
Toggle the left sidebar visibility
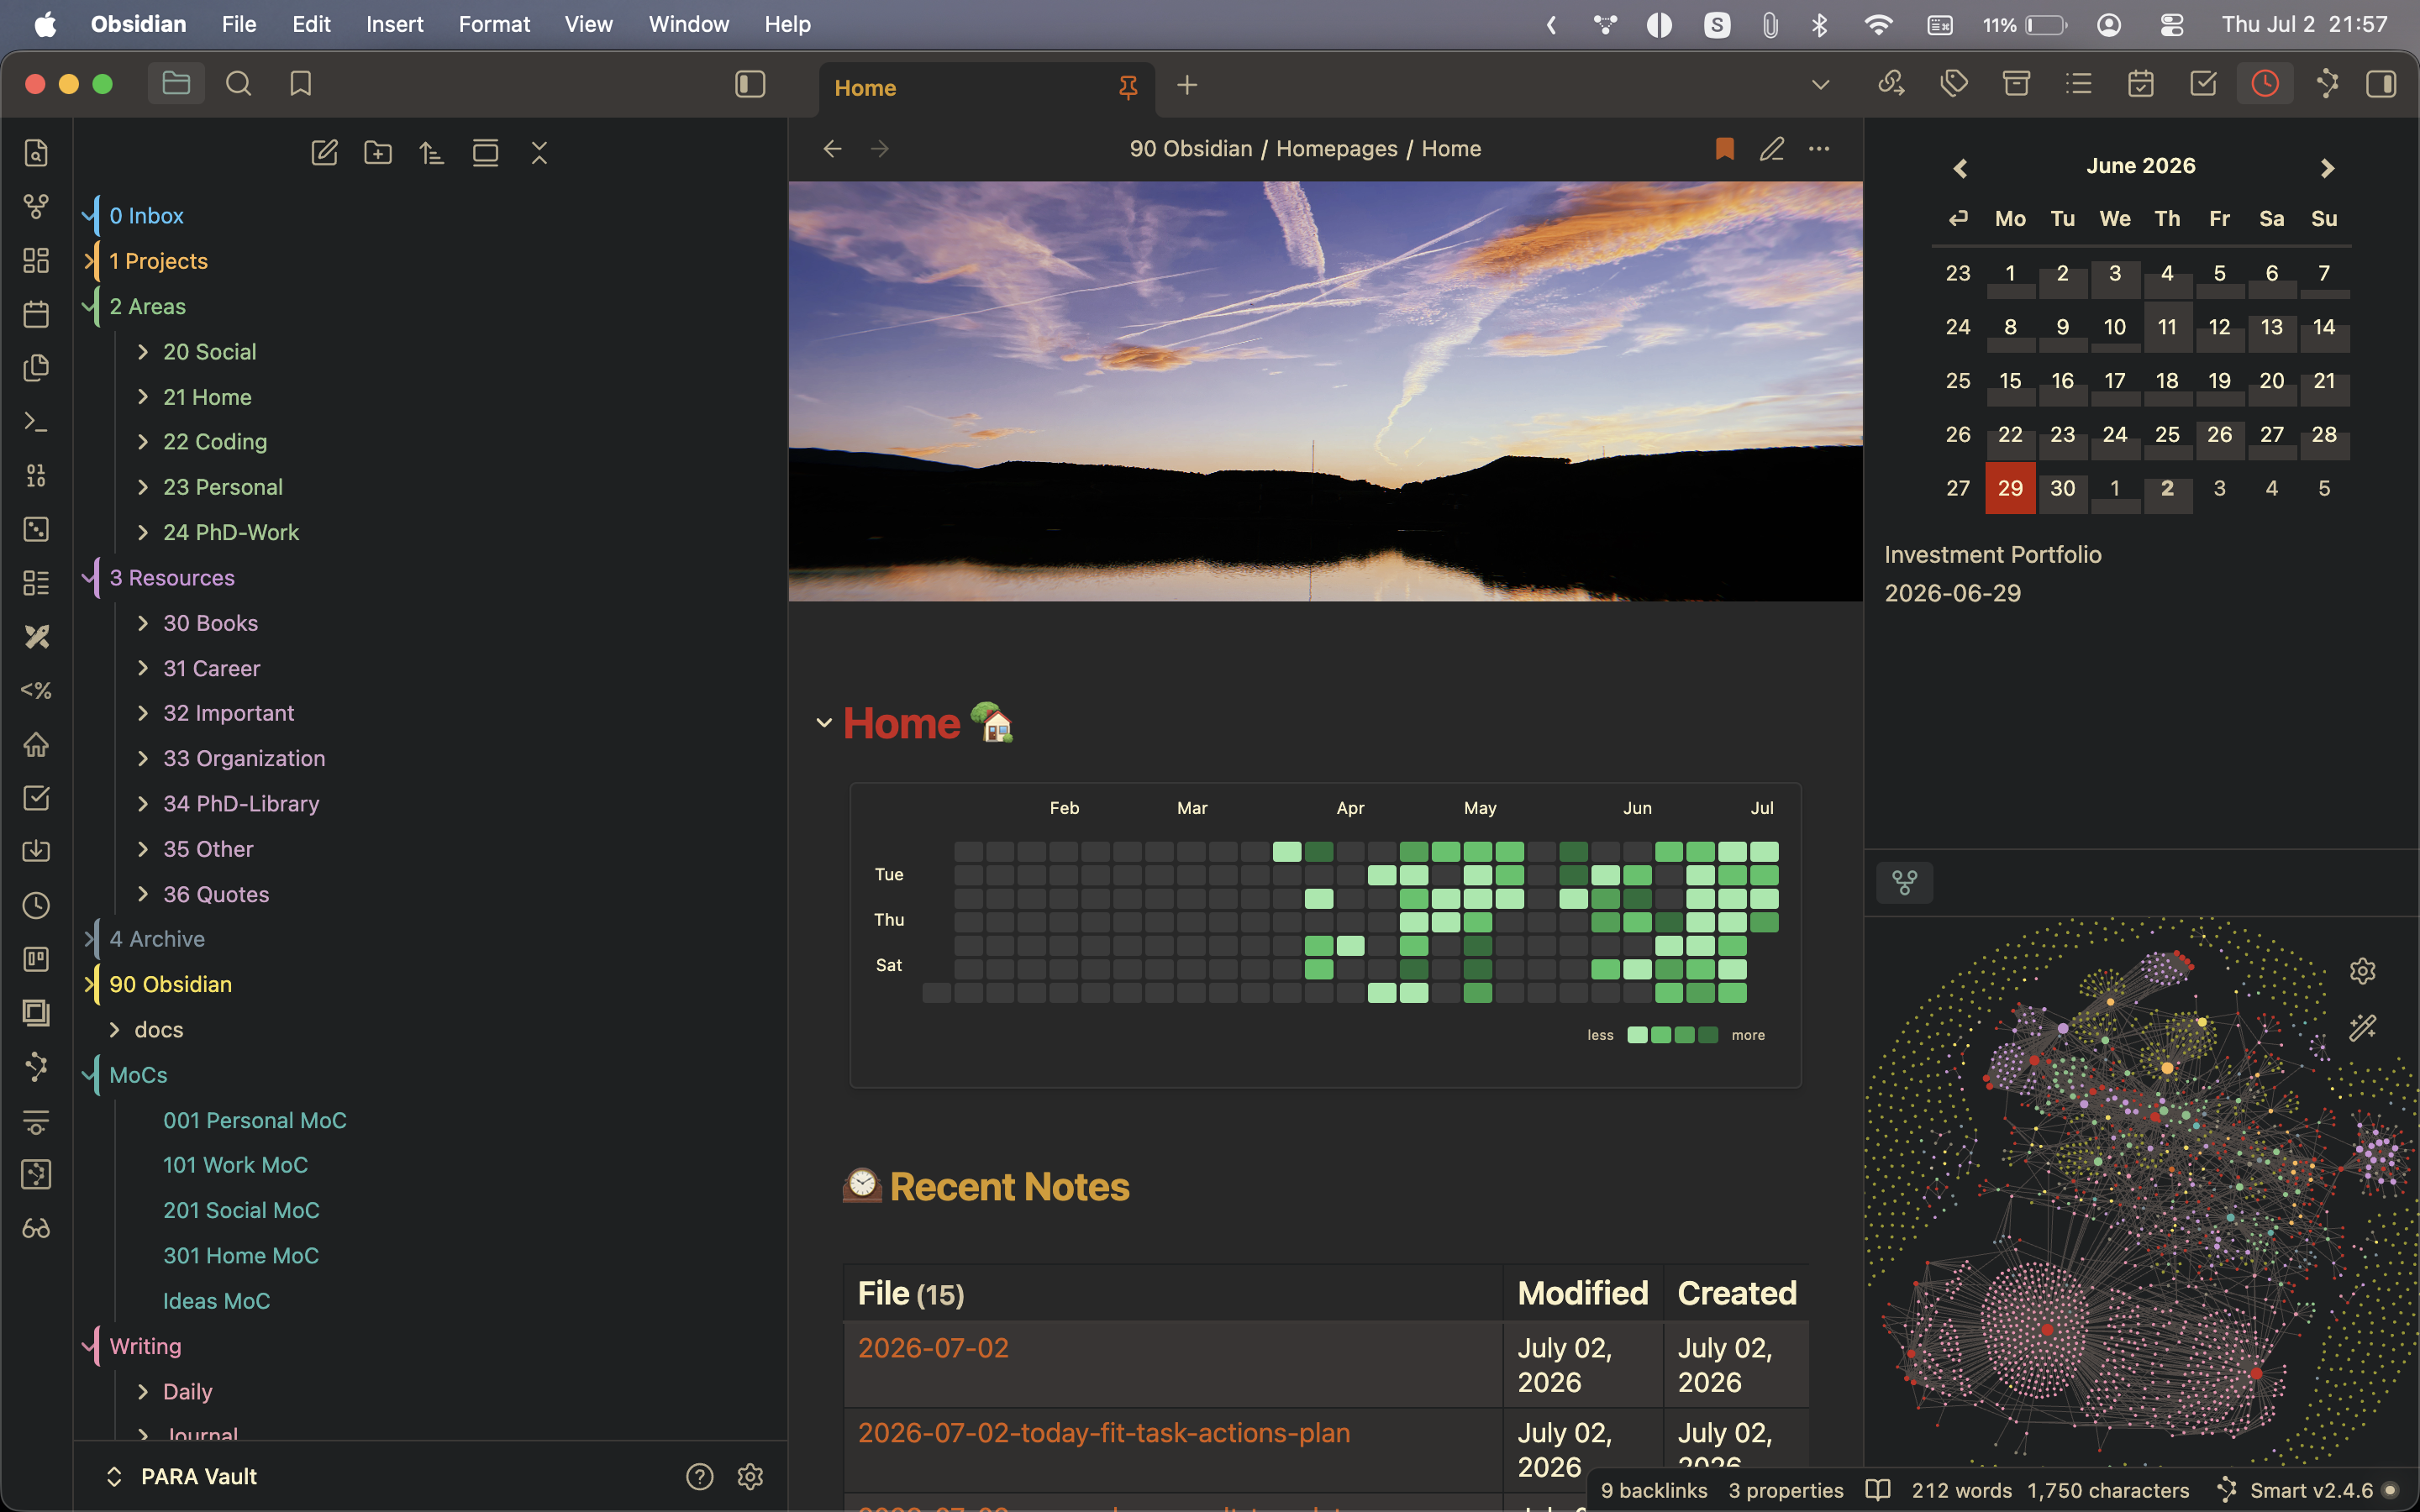point(750,84)
